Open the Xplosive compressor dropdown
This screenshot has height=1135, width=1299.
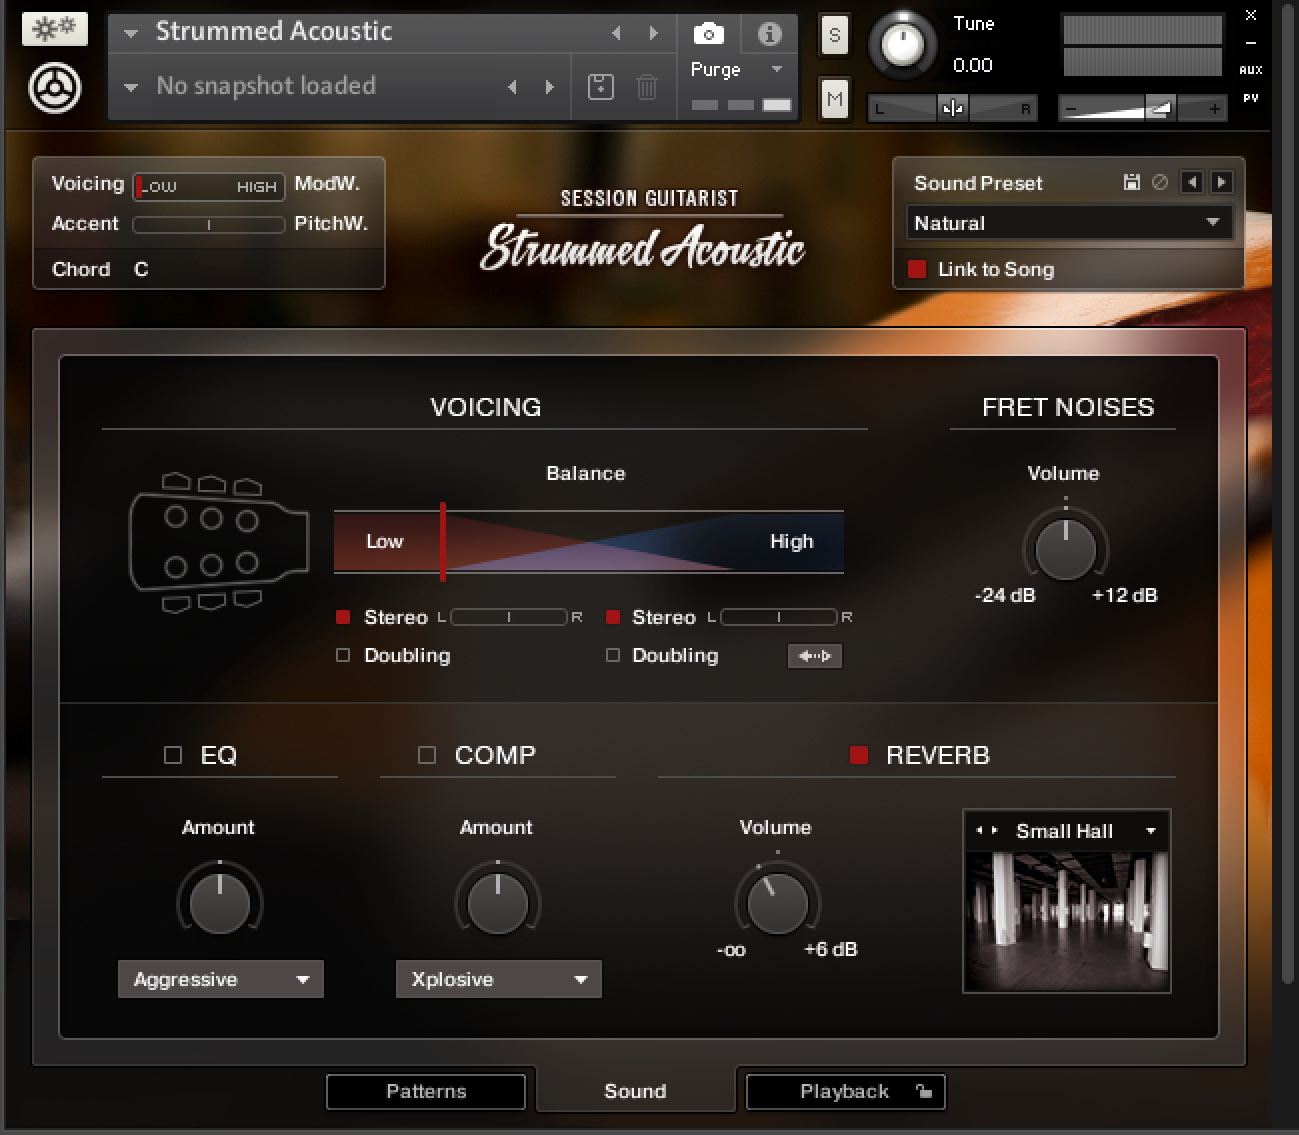(x=499, y=979)
